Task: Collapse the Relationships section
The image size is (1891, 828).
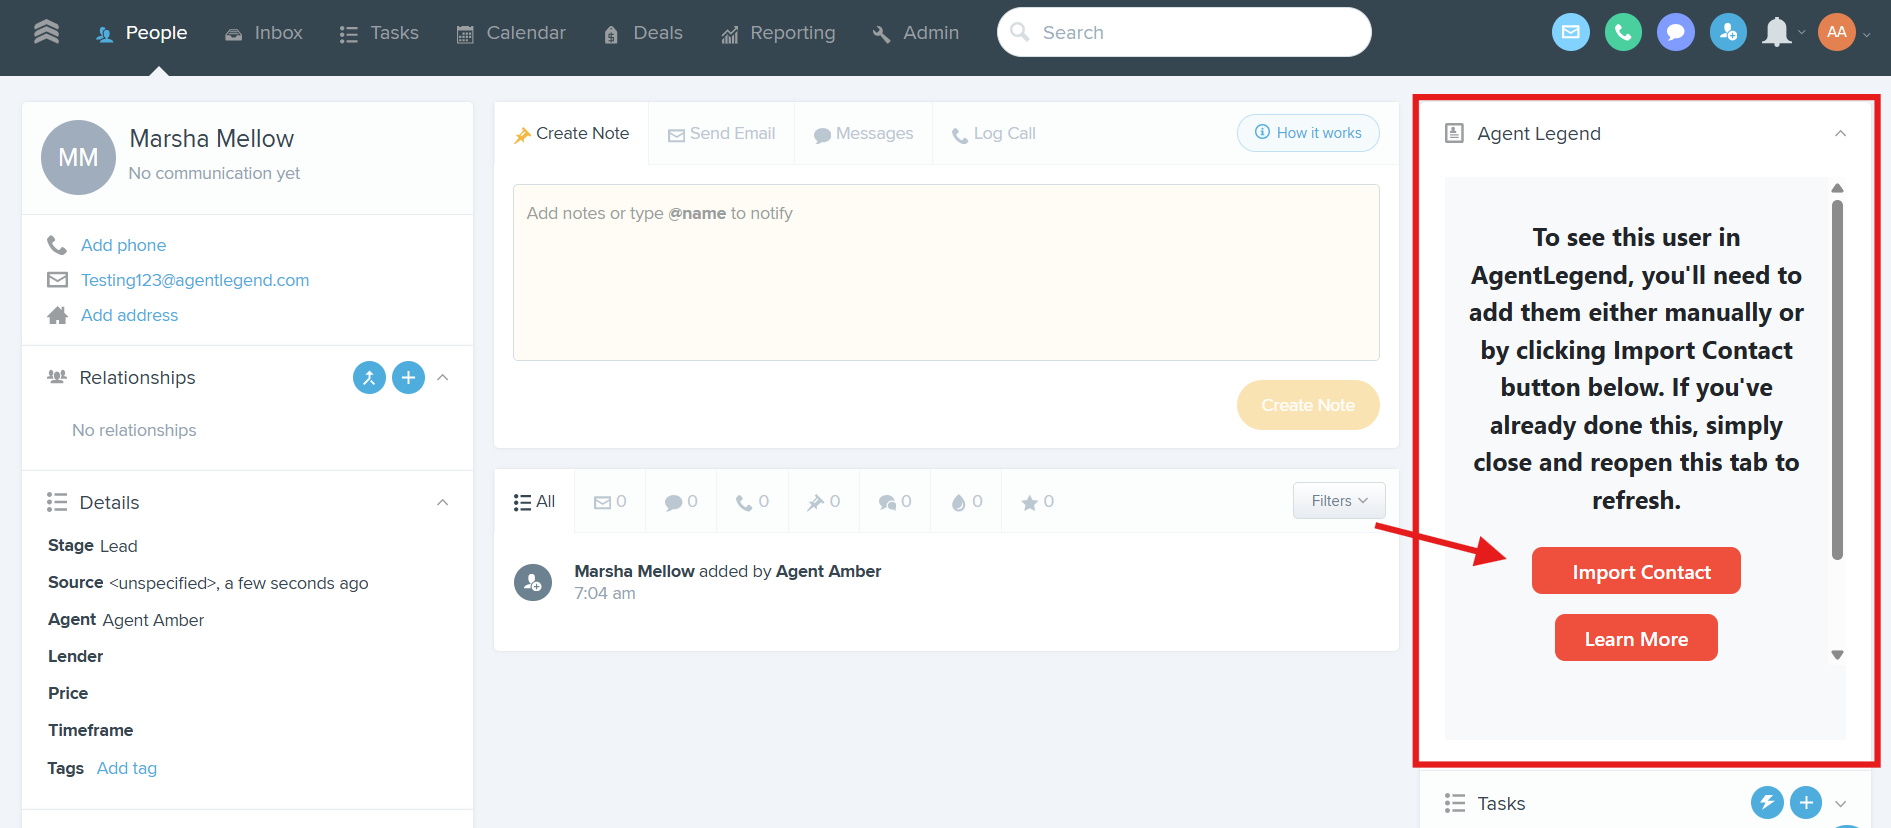Action: point(443,377)
